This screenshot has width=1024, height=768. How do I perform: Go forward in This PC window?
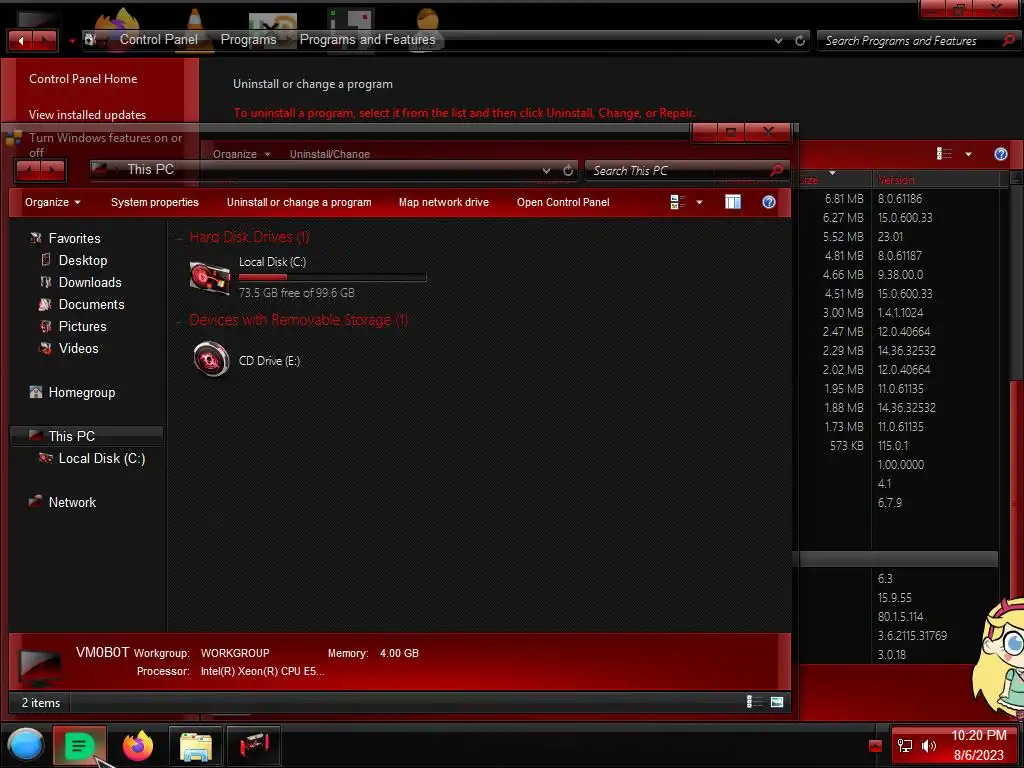tap(52, 171)
